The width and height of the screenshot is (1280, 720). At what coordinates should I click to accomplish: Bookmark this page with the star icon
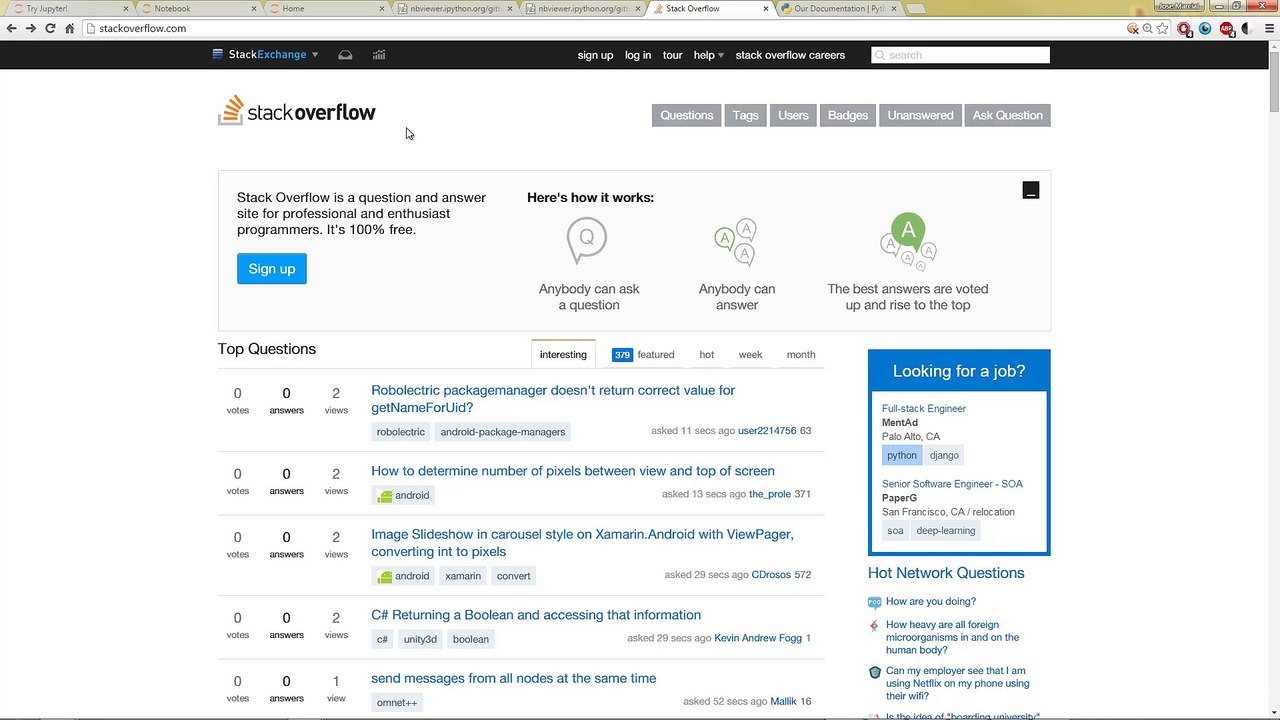1163,28
